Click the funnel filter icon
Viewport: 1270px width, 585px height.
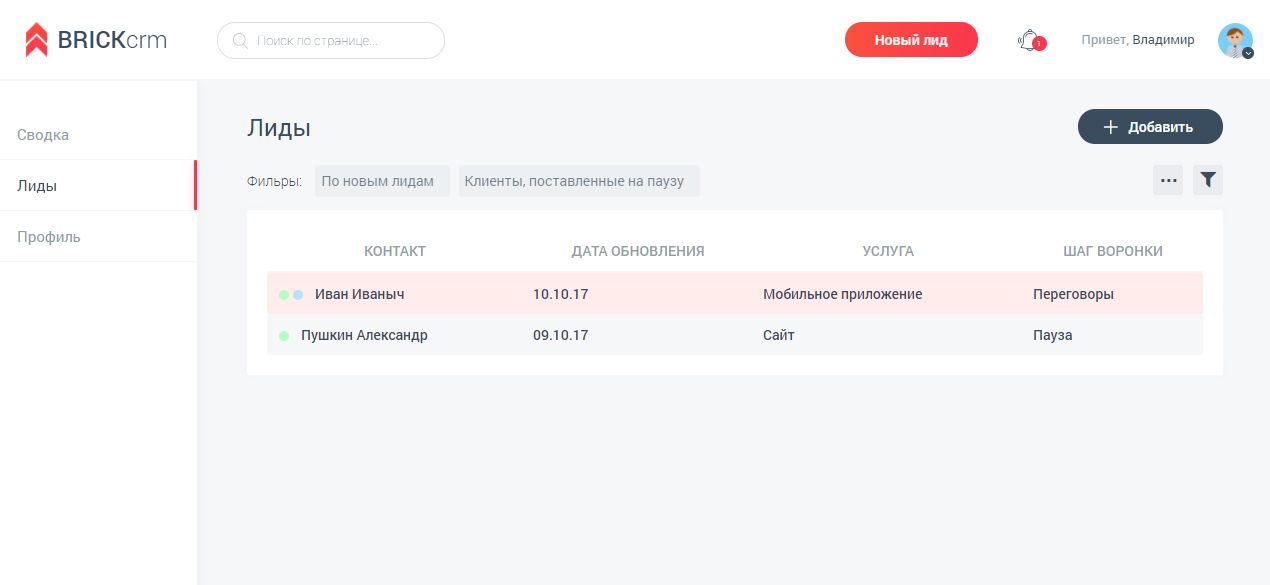click(1208, 180)
